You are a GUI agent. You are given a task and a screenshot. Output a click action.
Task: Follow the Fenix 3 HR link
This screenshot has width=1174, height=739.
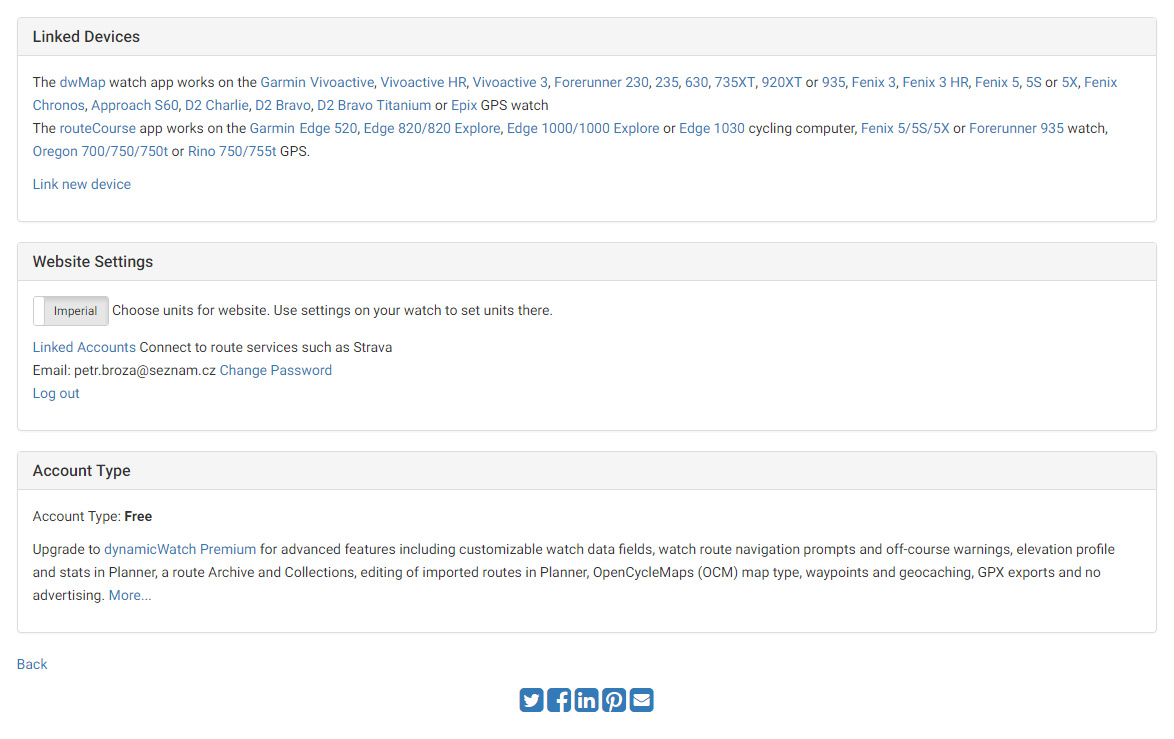[935, 82]
